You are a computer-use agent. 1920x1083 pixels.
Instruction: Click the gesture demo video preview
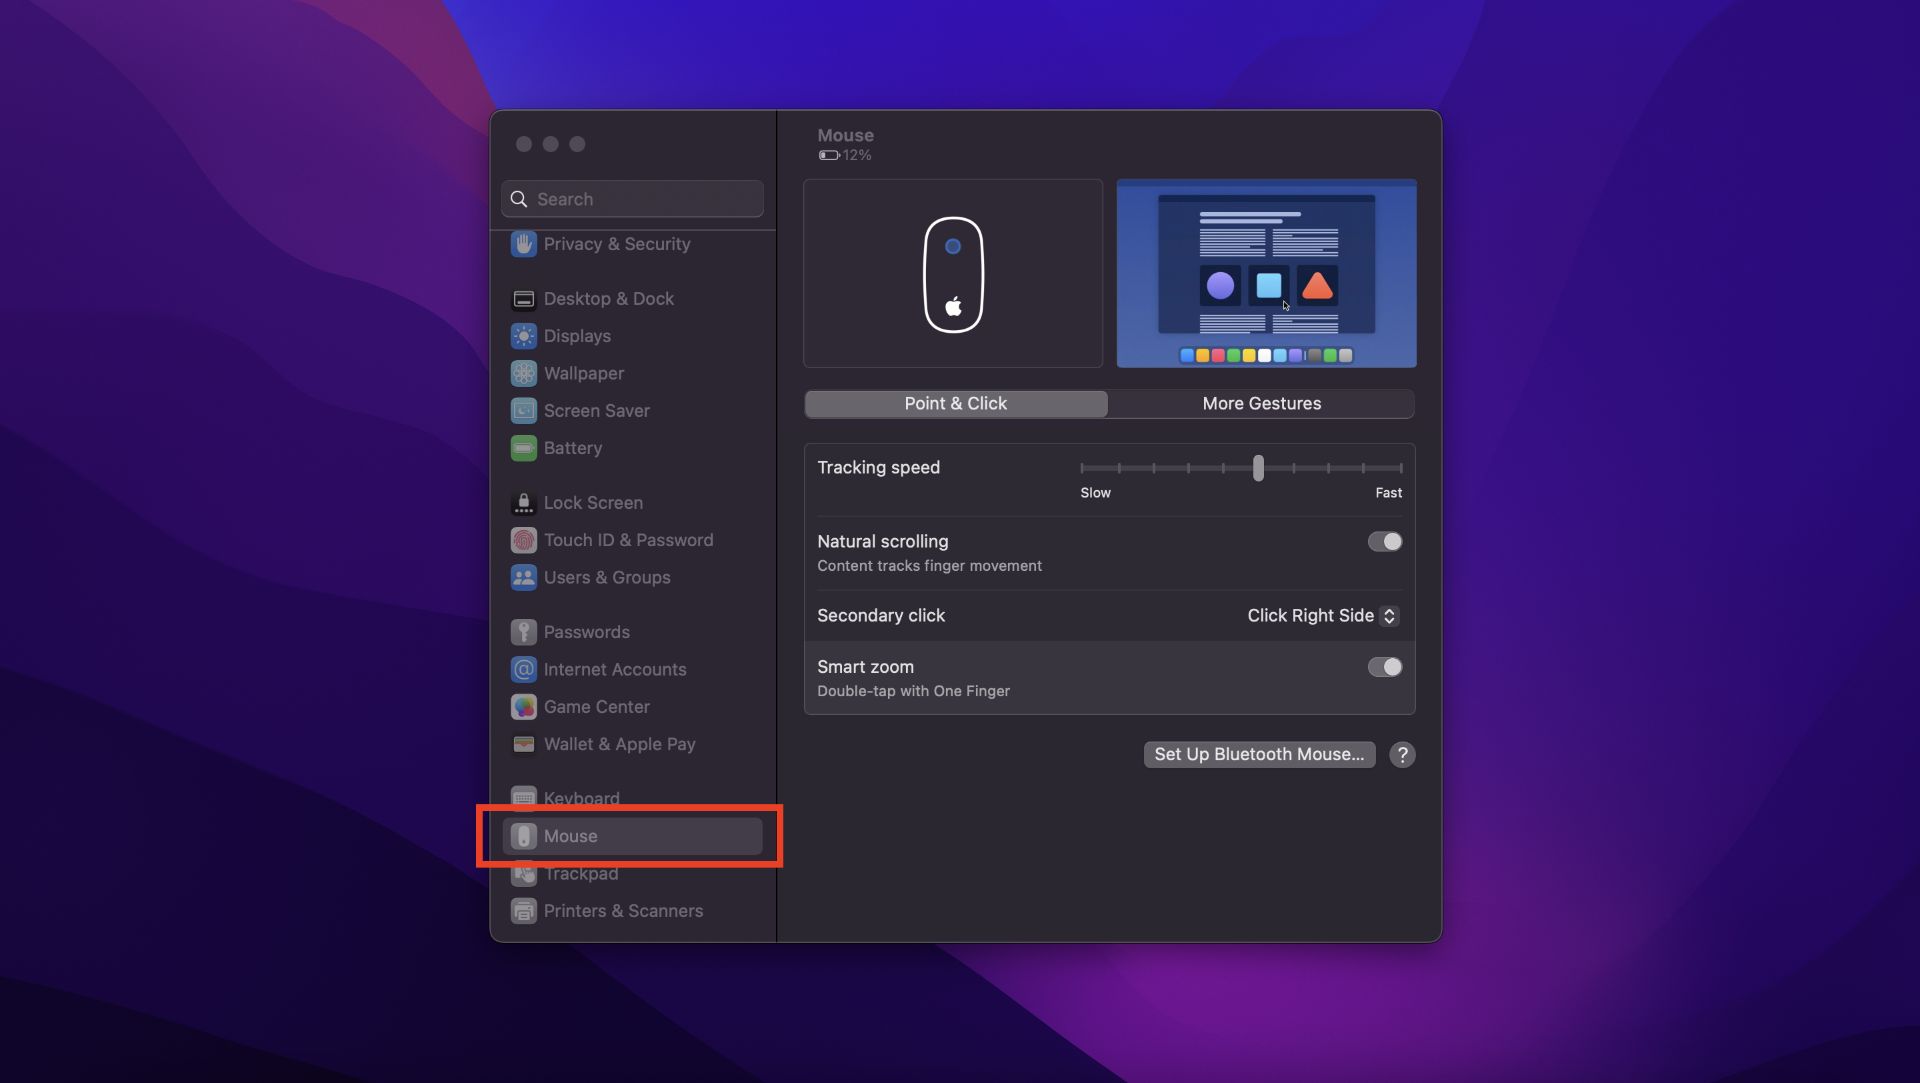pos(1266,274)
